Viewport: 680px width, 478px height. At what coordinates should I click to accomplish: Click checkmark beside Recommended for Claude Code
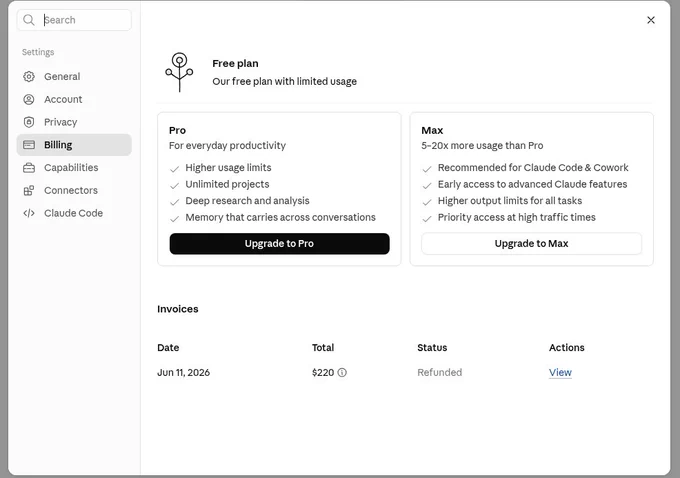(x=427, y=169)
